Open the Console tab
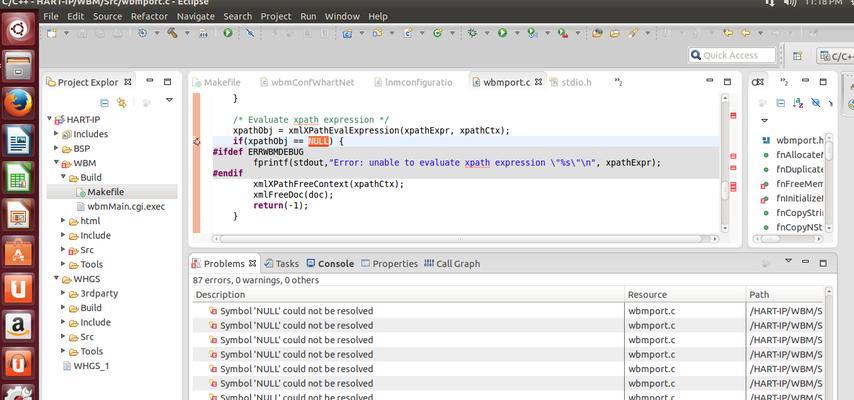Viewport: 854px width, 400px height. (330, 263)
